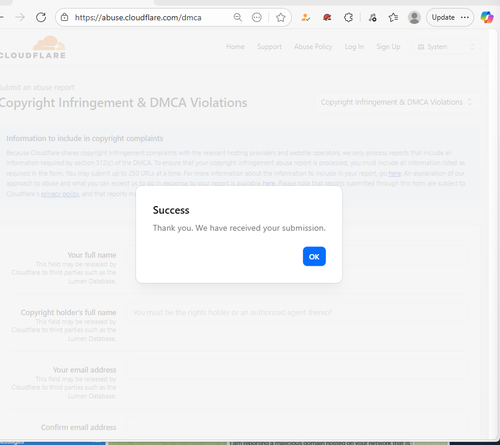Click the Sign Up link
500x445 pixels.
point(388,47)
